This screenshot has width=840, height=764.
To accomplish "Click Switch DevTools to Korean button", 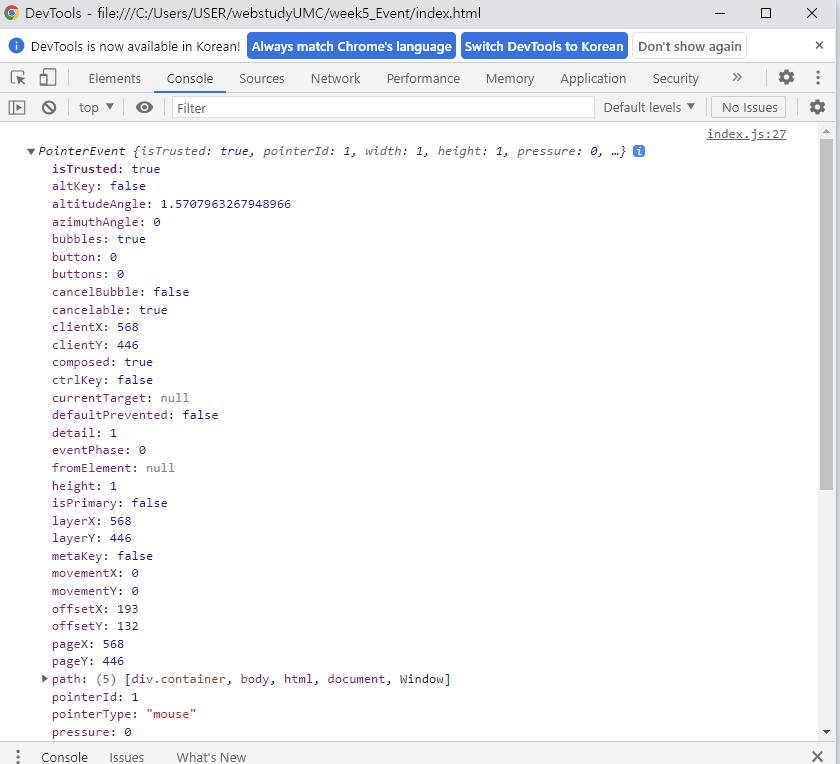I will tap(544, 46).
